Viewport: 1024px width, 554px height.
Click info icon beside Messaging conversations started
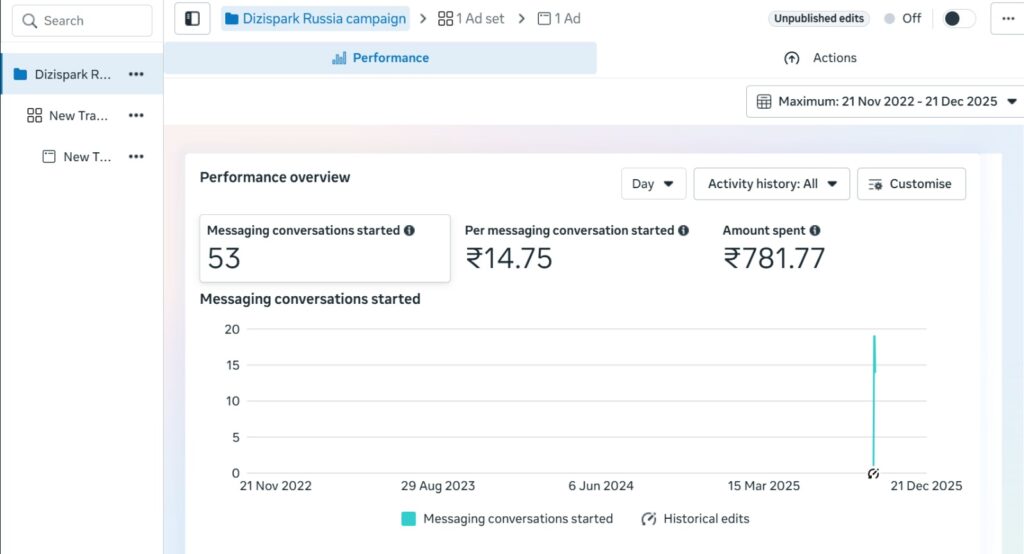click(409, 231)
